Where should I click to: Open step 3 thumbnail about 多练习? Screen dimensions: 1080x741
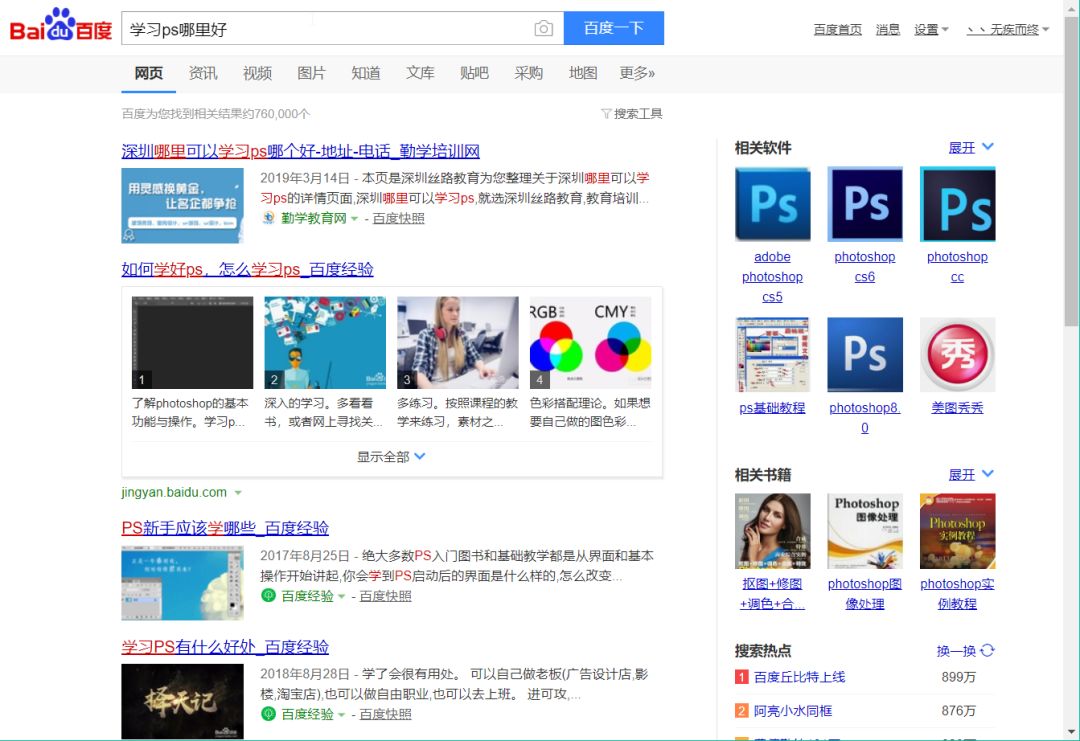tap(458, 342)
